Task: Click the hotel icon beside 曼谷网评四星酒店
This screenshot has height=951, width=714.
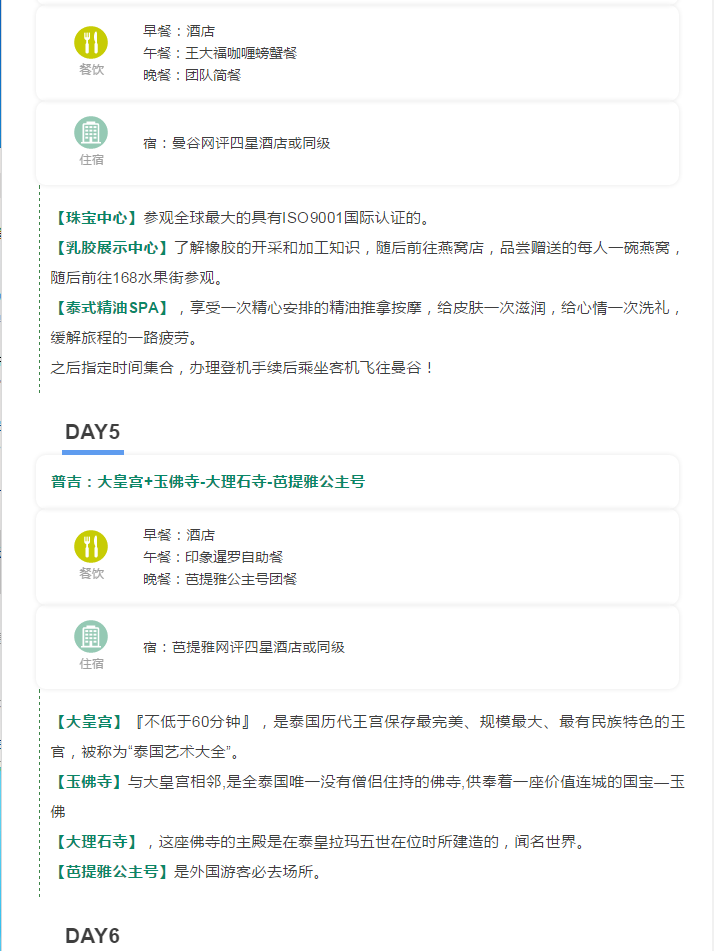Action: [x=91, y=133]
